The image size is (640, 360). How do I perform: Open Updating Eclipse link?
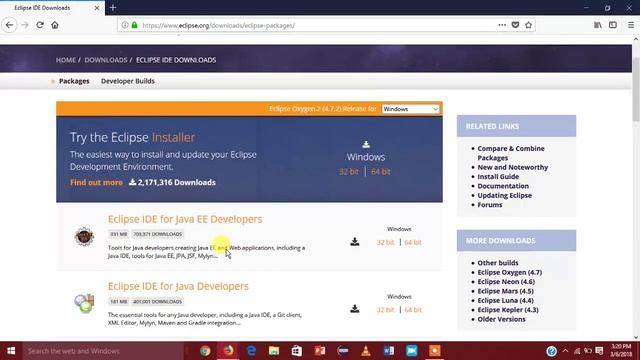point(504,196)
